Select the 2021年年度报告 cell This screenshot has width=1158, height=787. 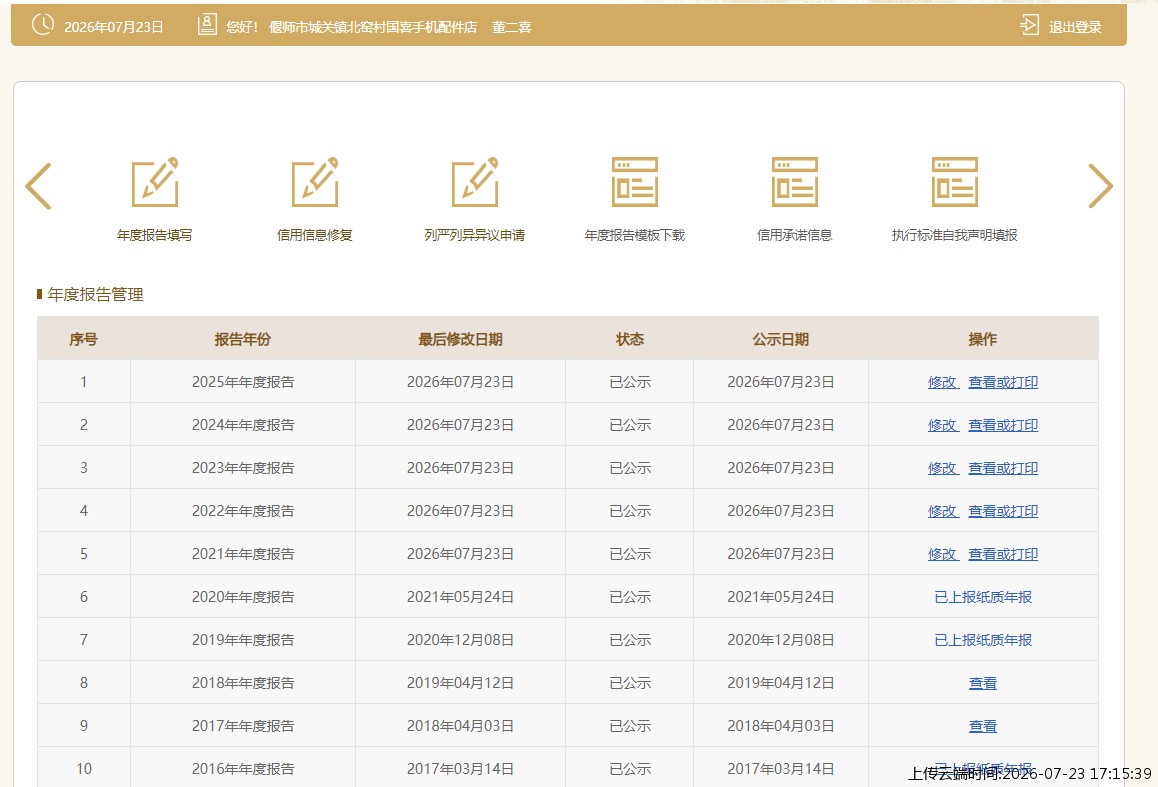243,554
